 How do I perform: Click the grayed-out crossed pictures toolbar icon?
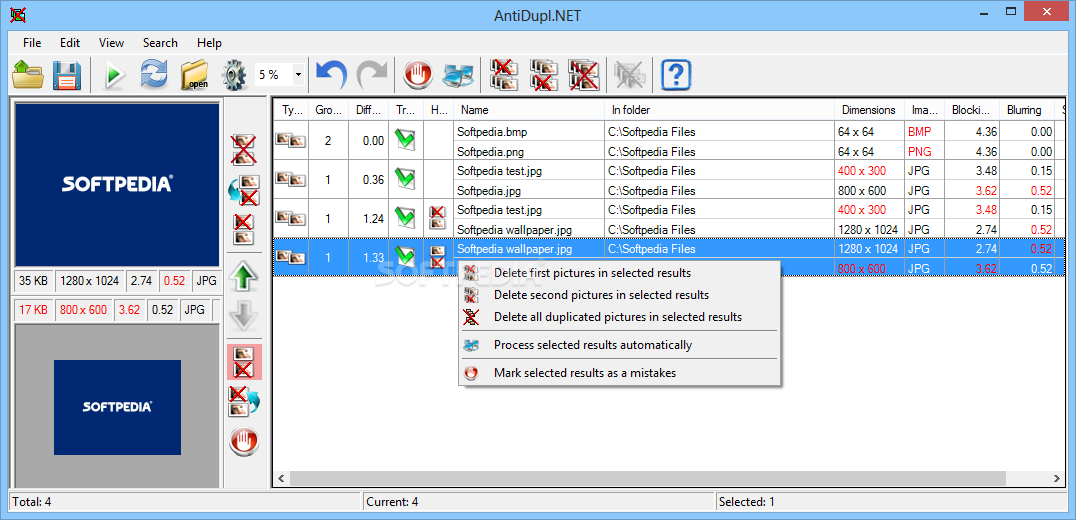[629, 74]
